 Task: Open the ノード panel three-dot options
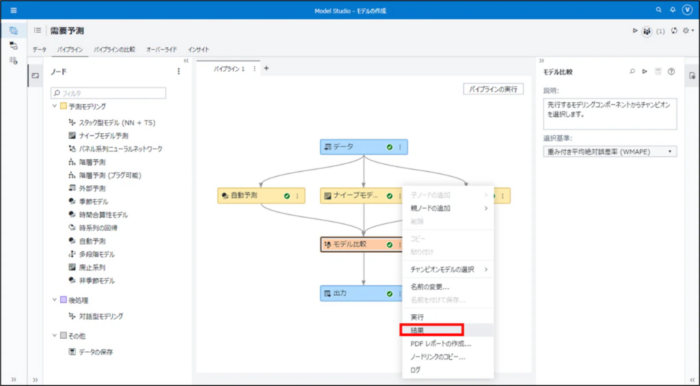(x=179, y=71)
